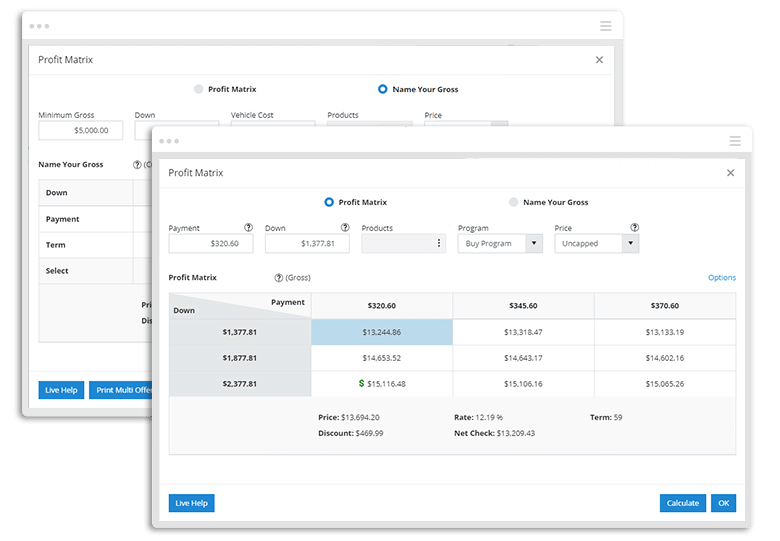The image size is (780, 541).
Task: Open the Options link
Action: (x=721, y=278)
